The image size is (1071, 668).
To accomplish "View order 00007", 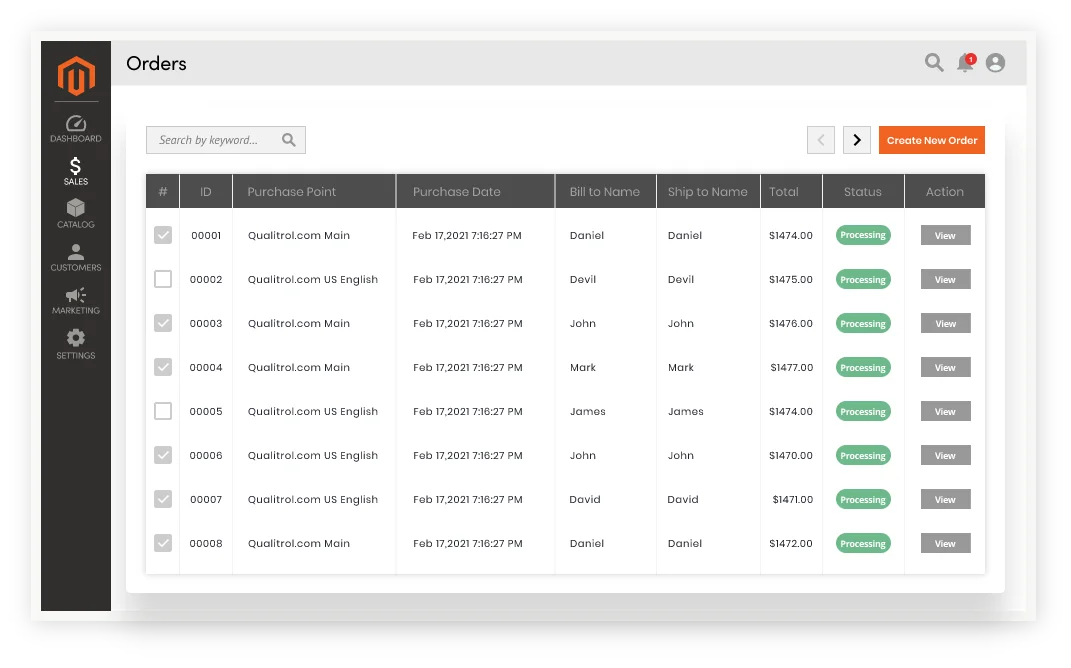I will [945, 499].
